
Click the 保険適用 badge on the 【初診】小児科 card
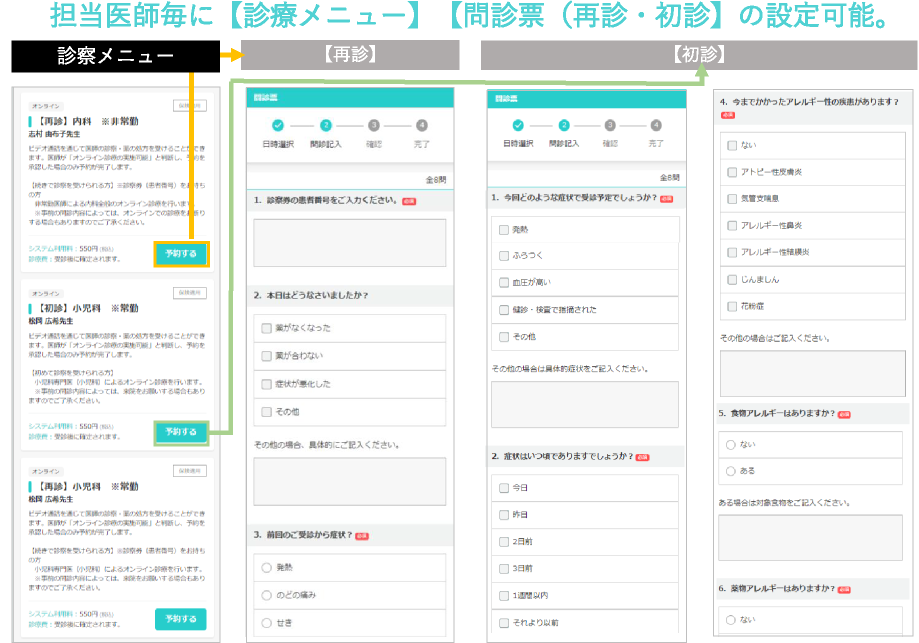point(190,293)
